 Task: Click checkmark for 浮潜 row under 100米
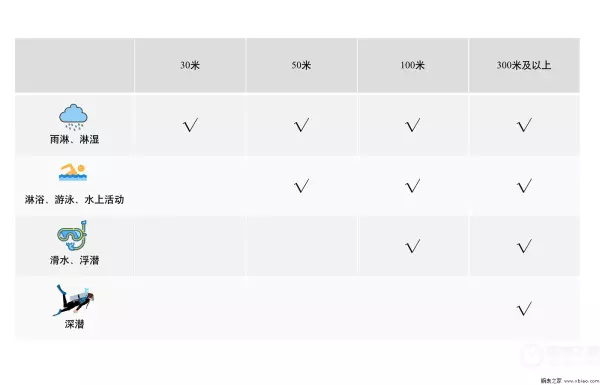point(412,246)
